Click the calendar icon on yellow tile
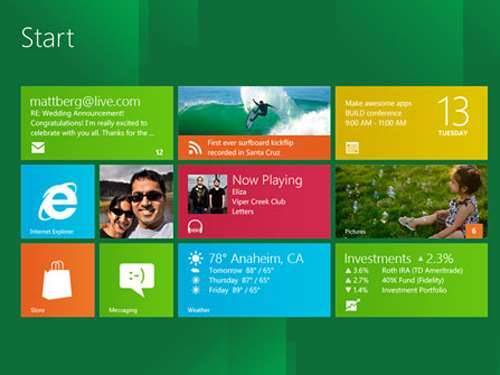This screenshot has height=375, width=500. pos(352,148)
